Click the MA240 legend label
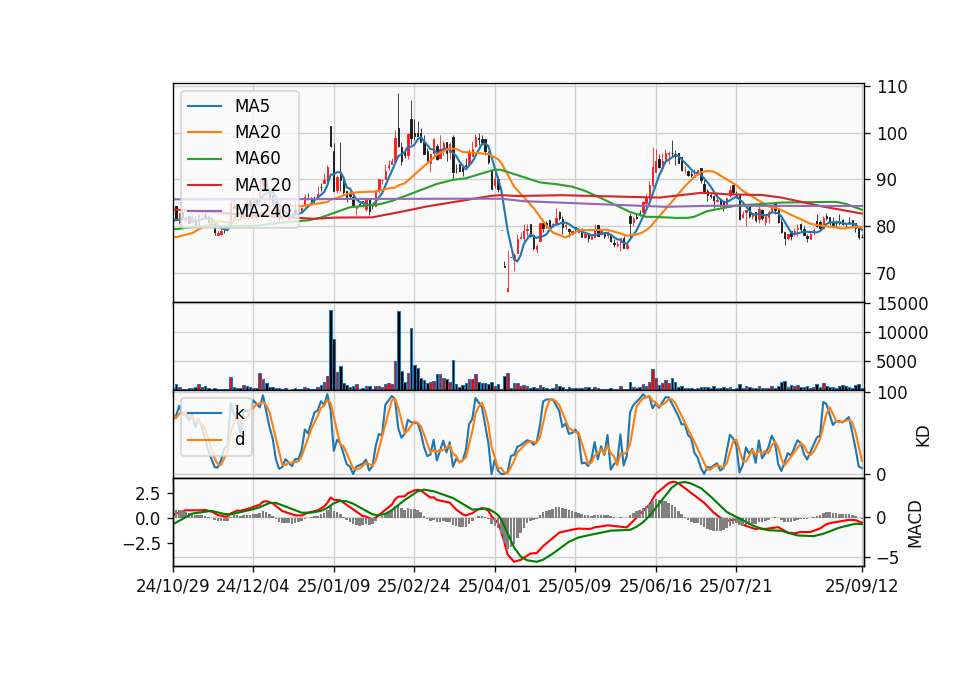 263,211
